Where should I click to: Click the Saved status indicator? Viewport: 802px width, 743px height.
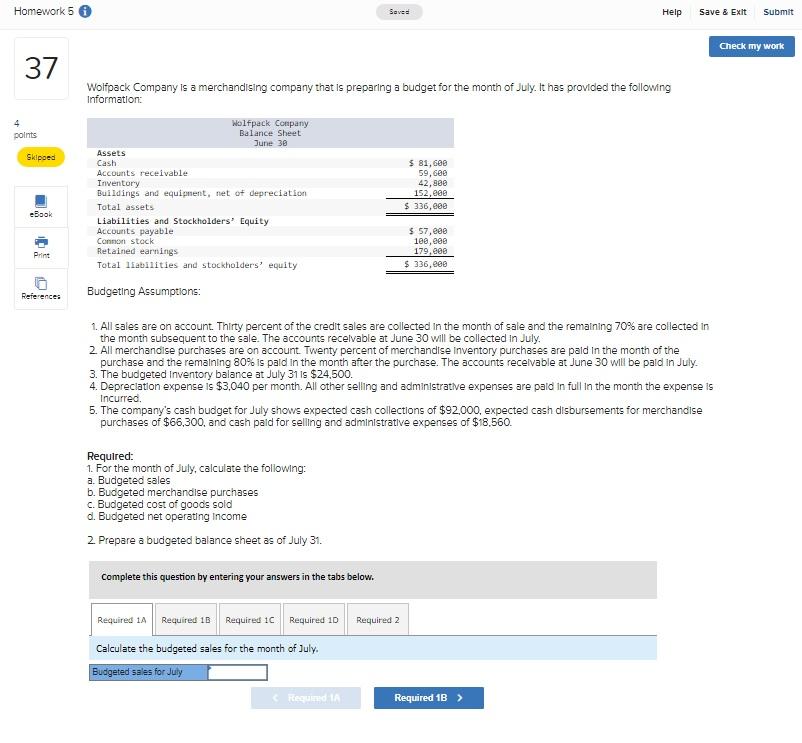(399, 12)
